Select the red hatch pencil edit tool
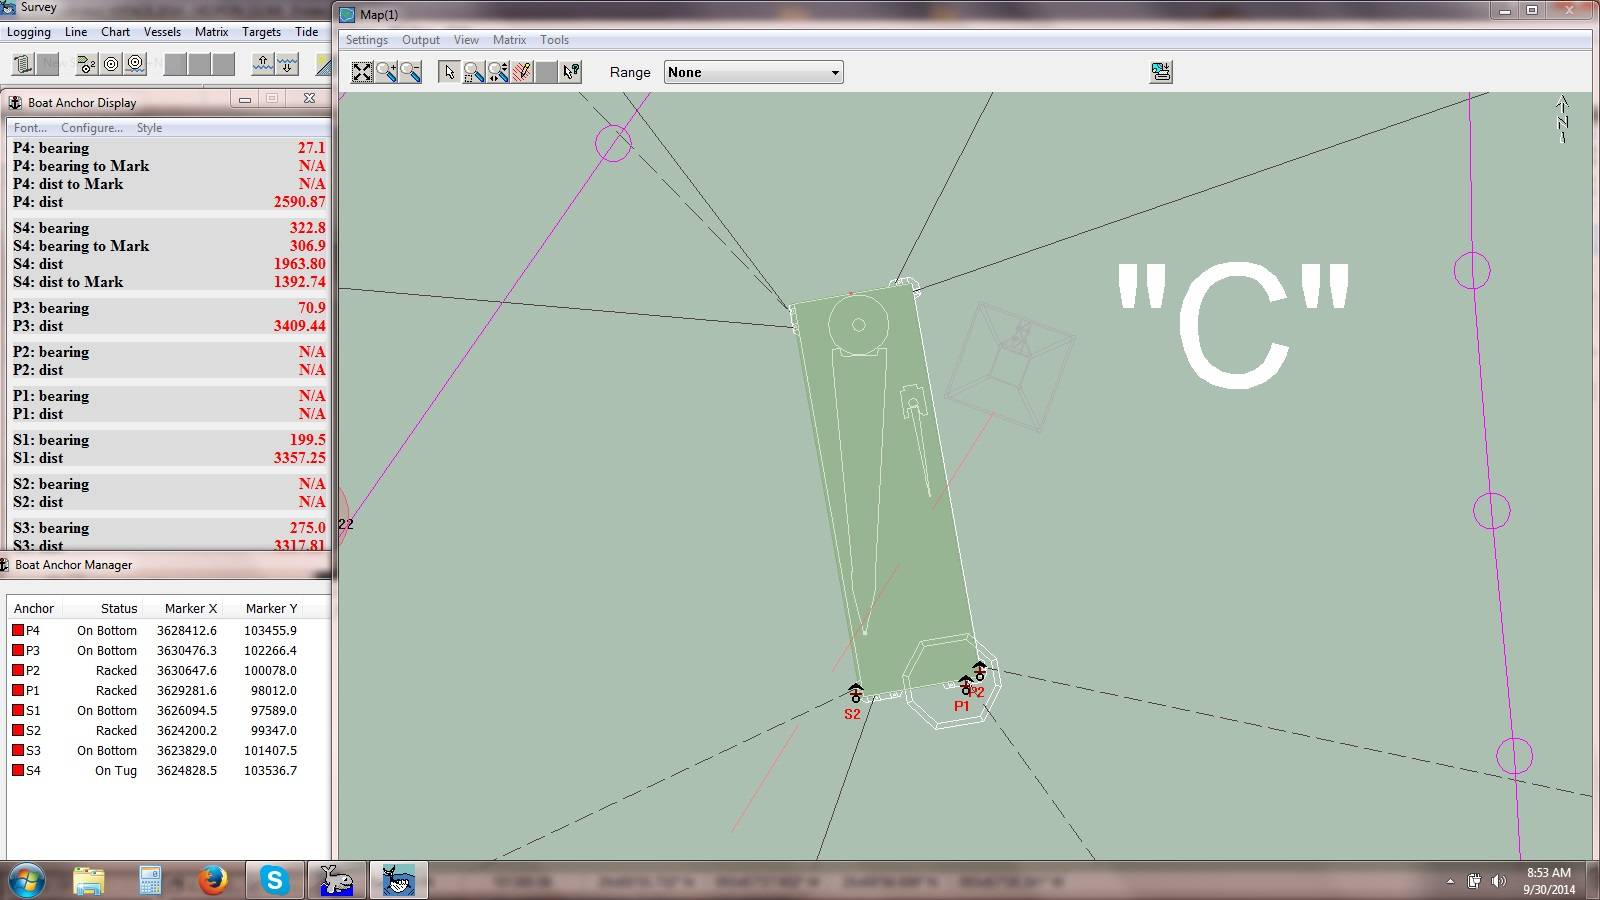This screenshot has width=1600, height=900. [521, 72]
